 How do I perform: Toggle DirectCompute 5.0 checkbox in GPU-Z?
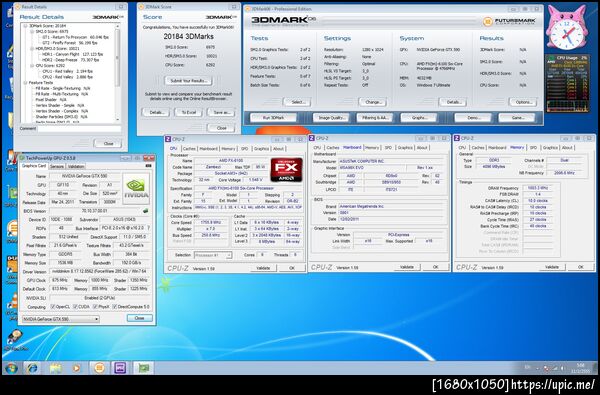click(x=114, y=307)
